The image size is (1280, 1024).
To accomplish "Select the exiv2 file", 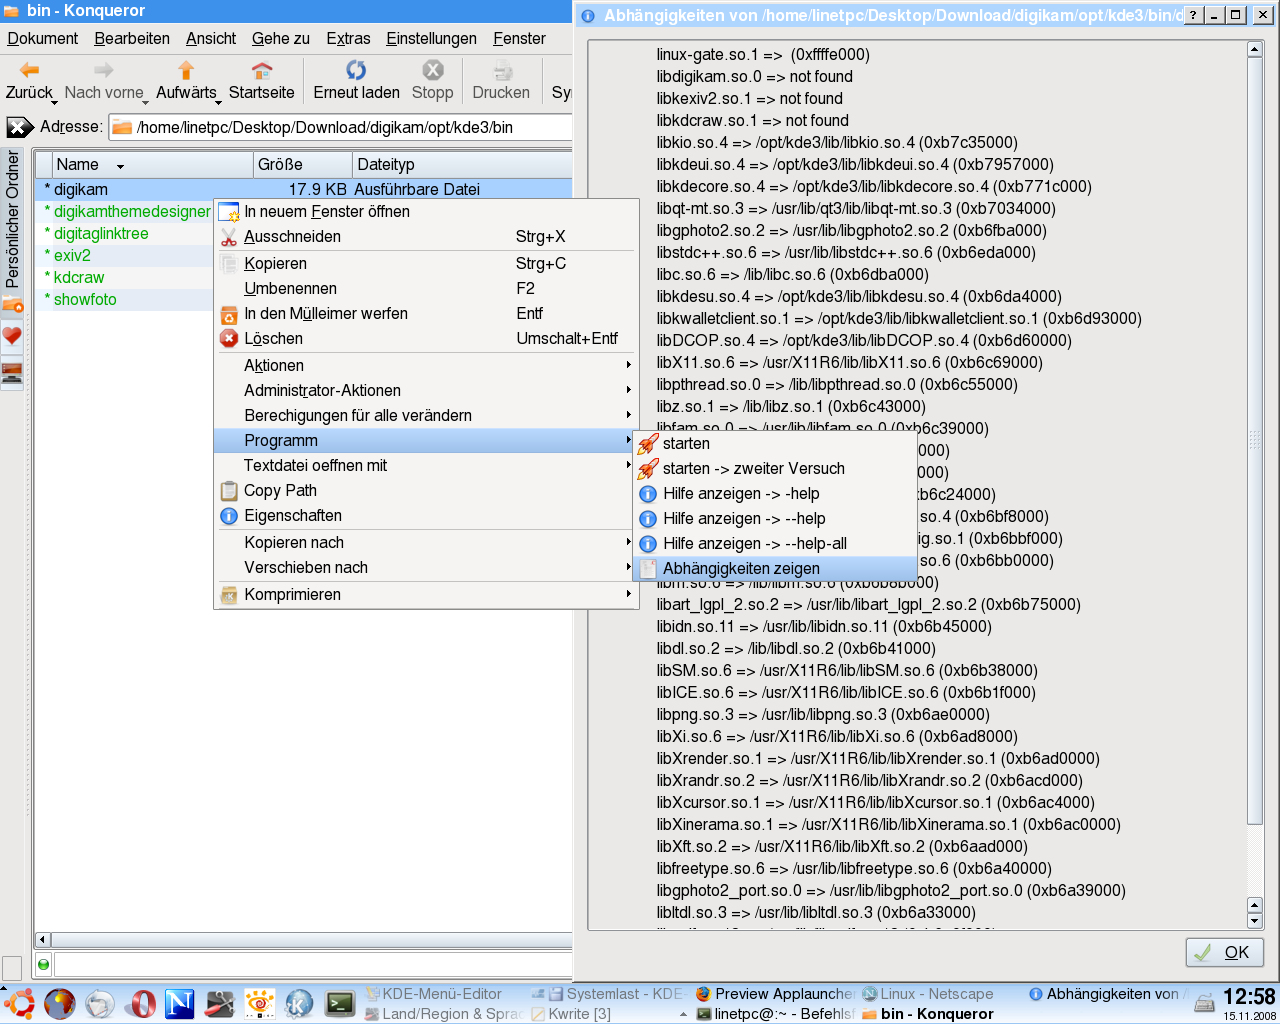I will tap(72, 256).
